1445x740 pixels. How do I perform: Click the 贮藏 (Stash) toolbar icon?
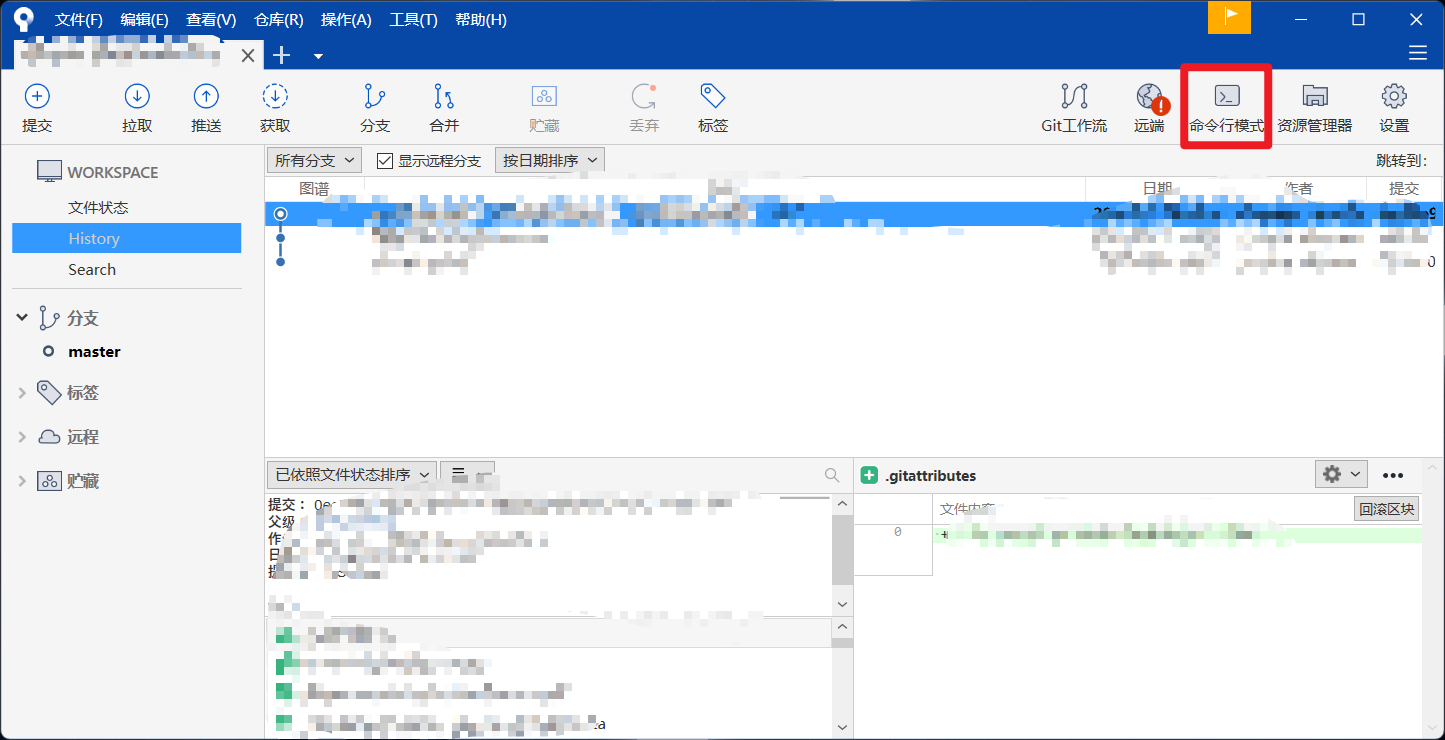pyautogui.click(x=543, y=106)
